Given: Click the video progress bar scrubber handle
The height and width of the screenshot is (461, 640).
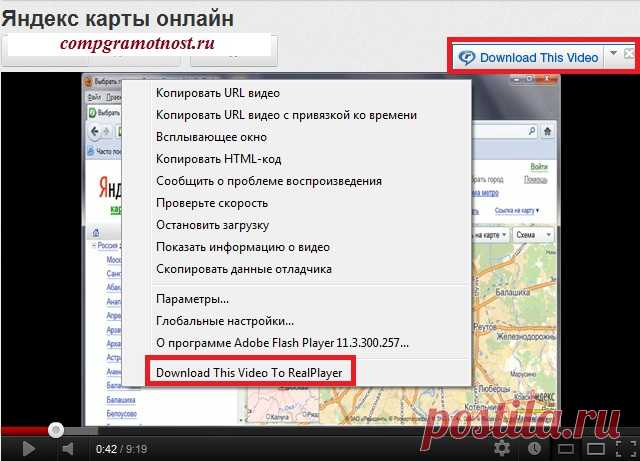Looking at the screenshot, I should coord(57,430).
